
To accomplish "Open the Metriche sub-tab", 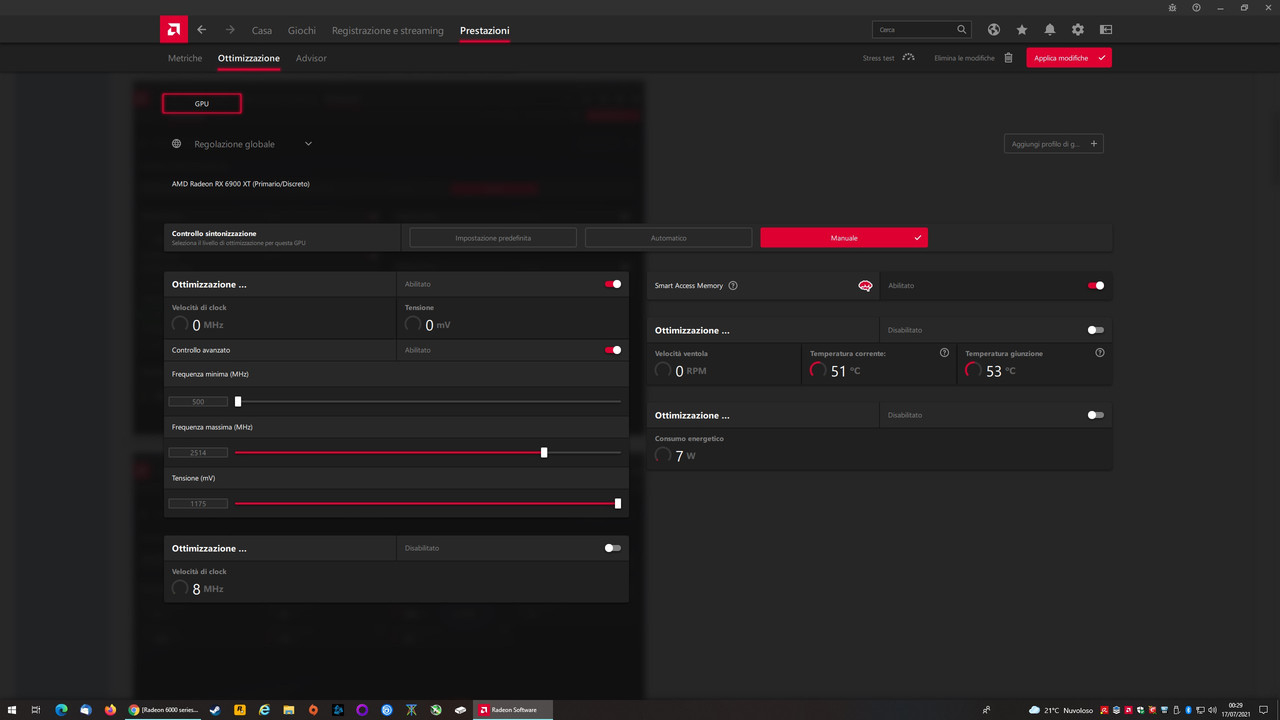I will (185, 58).
